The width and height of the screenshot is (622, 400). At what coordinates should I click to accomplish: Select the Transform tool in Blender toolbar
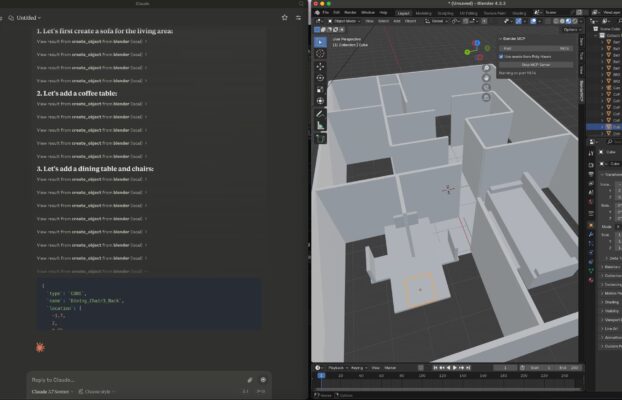pyautogui.click(x=320, y=101)
